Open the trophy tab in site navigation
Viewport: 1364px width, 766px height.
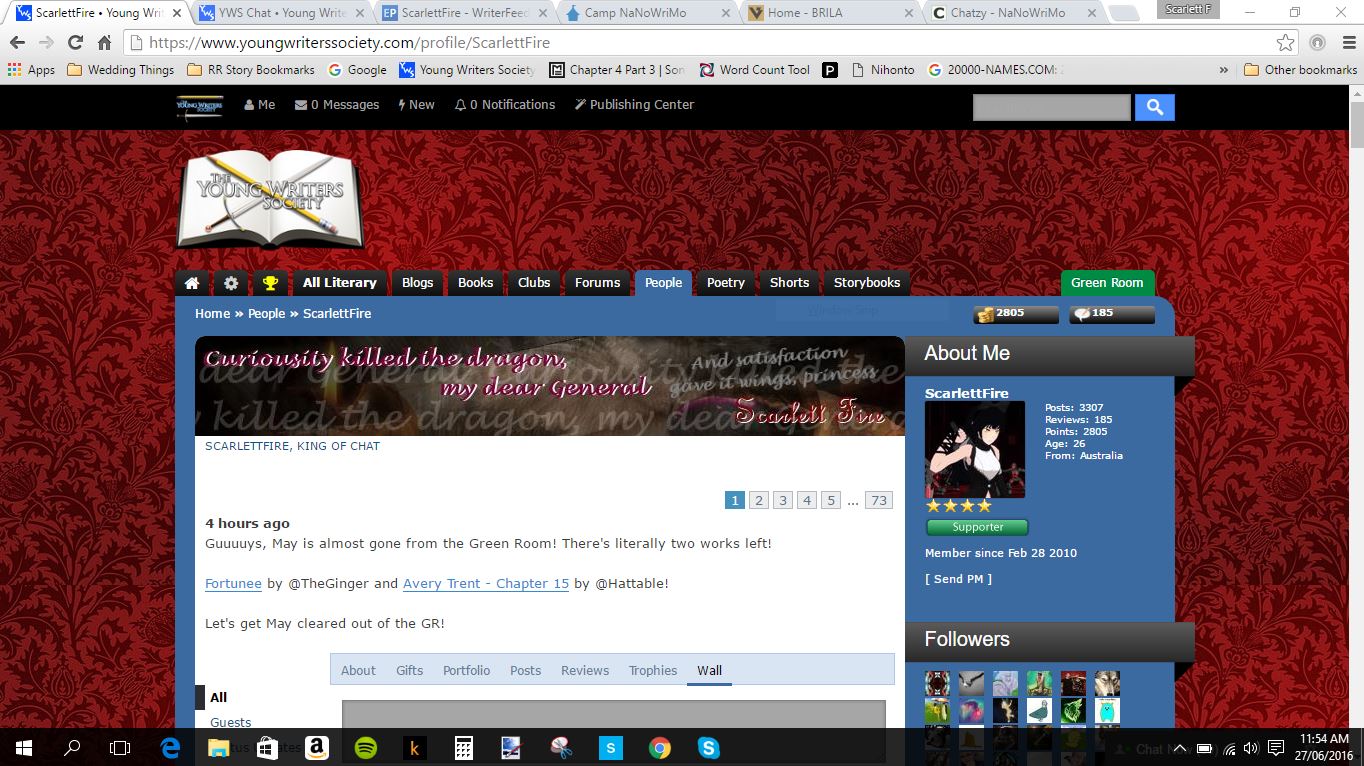point(270,283)
